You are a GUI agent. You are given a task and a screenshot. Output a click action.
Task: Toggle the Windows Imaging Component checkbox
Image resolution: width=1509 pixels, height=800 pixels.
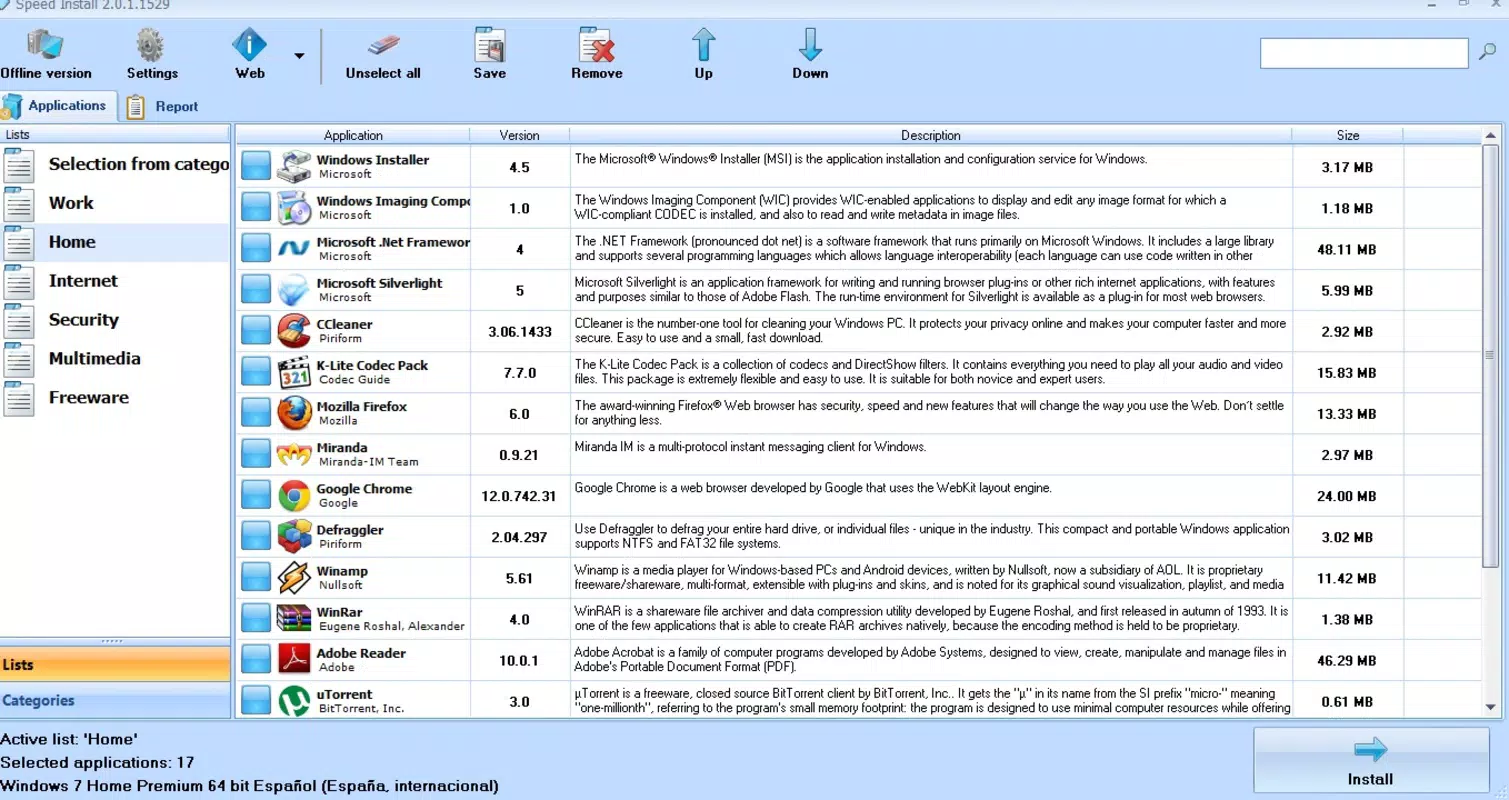[256, 208]
